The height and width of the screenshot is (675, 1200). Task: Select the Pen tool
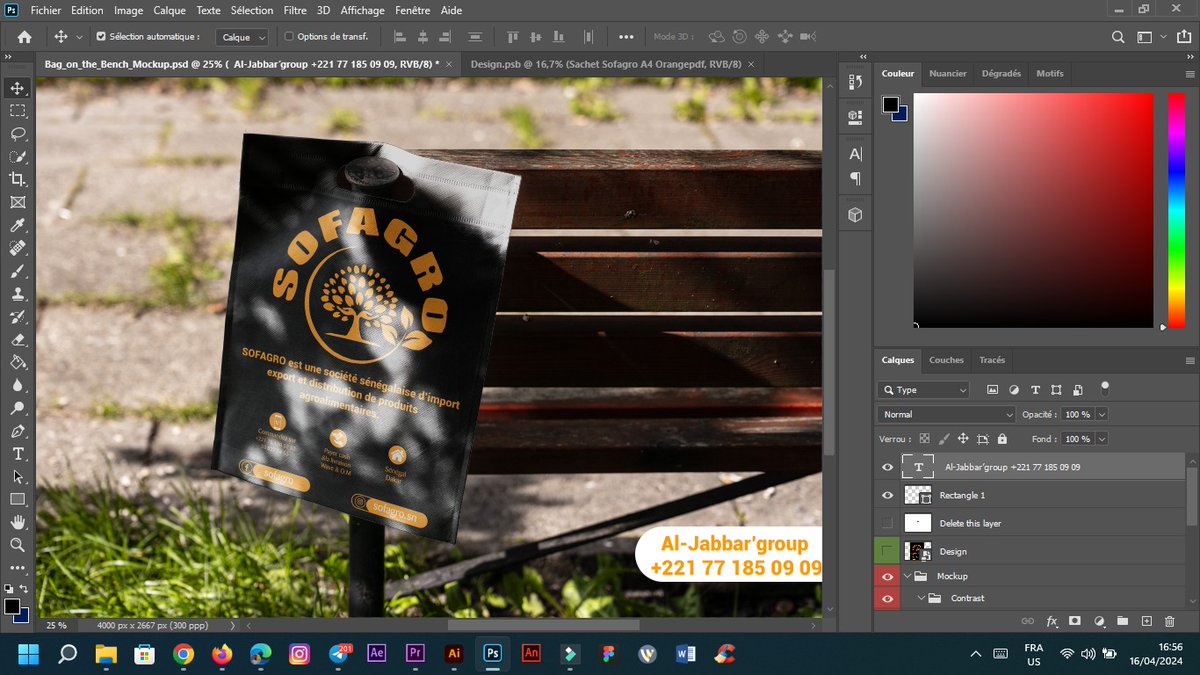point(18,431)
